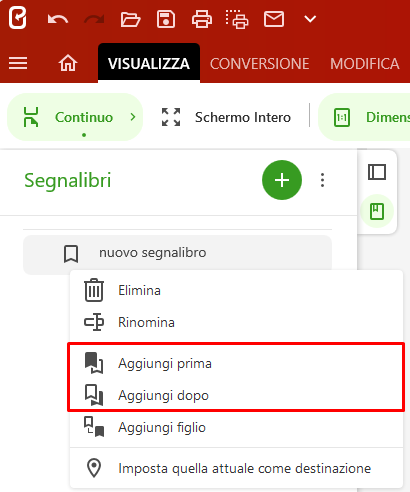Open the Segnalibri three-dot options menu
This screenshot has height=492, width=410.
322,180
